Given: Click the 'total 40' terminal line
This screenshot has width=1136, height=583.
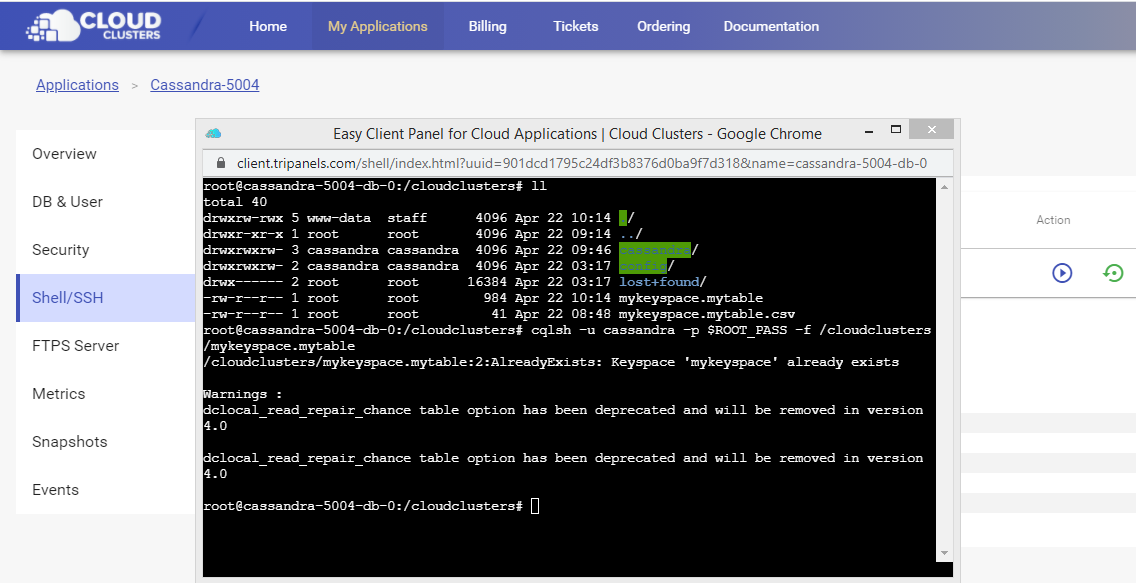Looking at the screenshot, I should (x=235, y=202).
